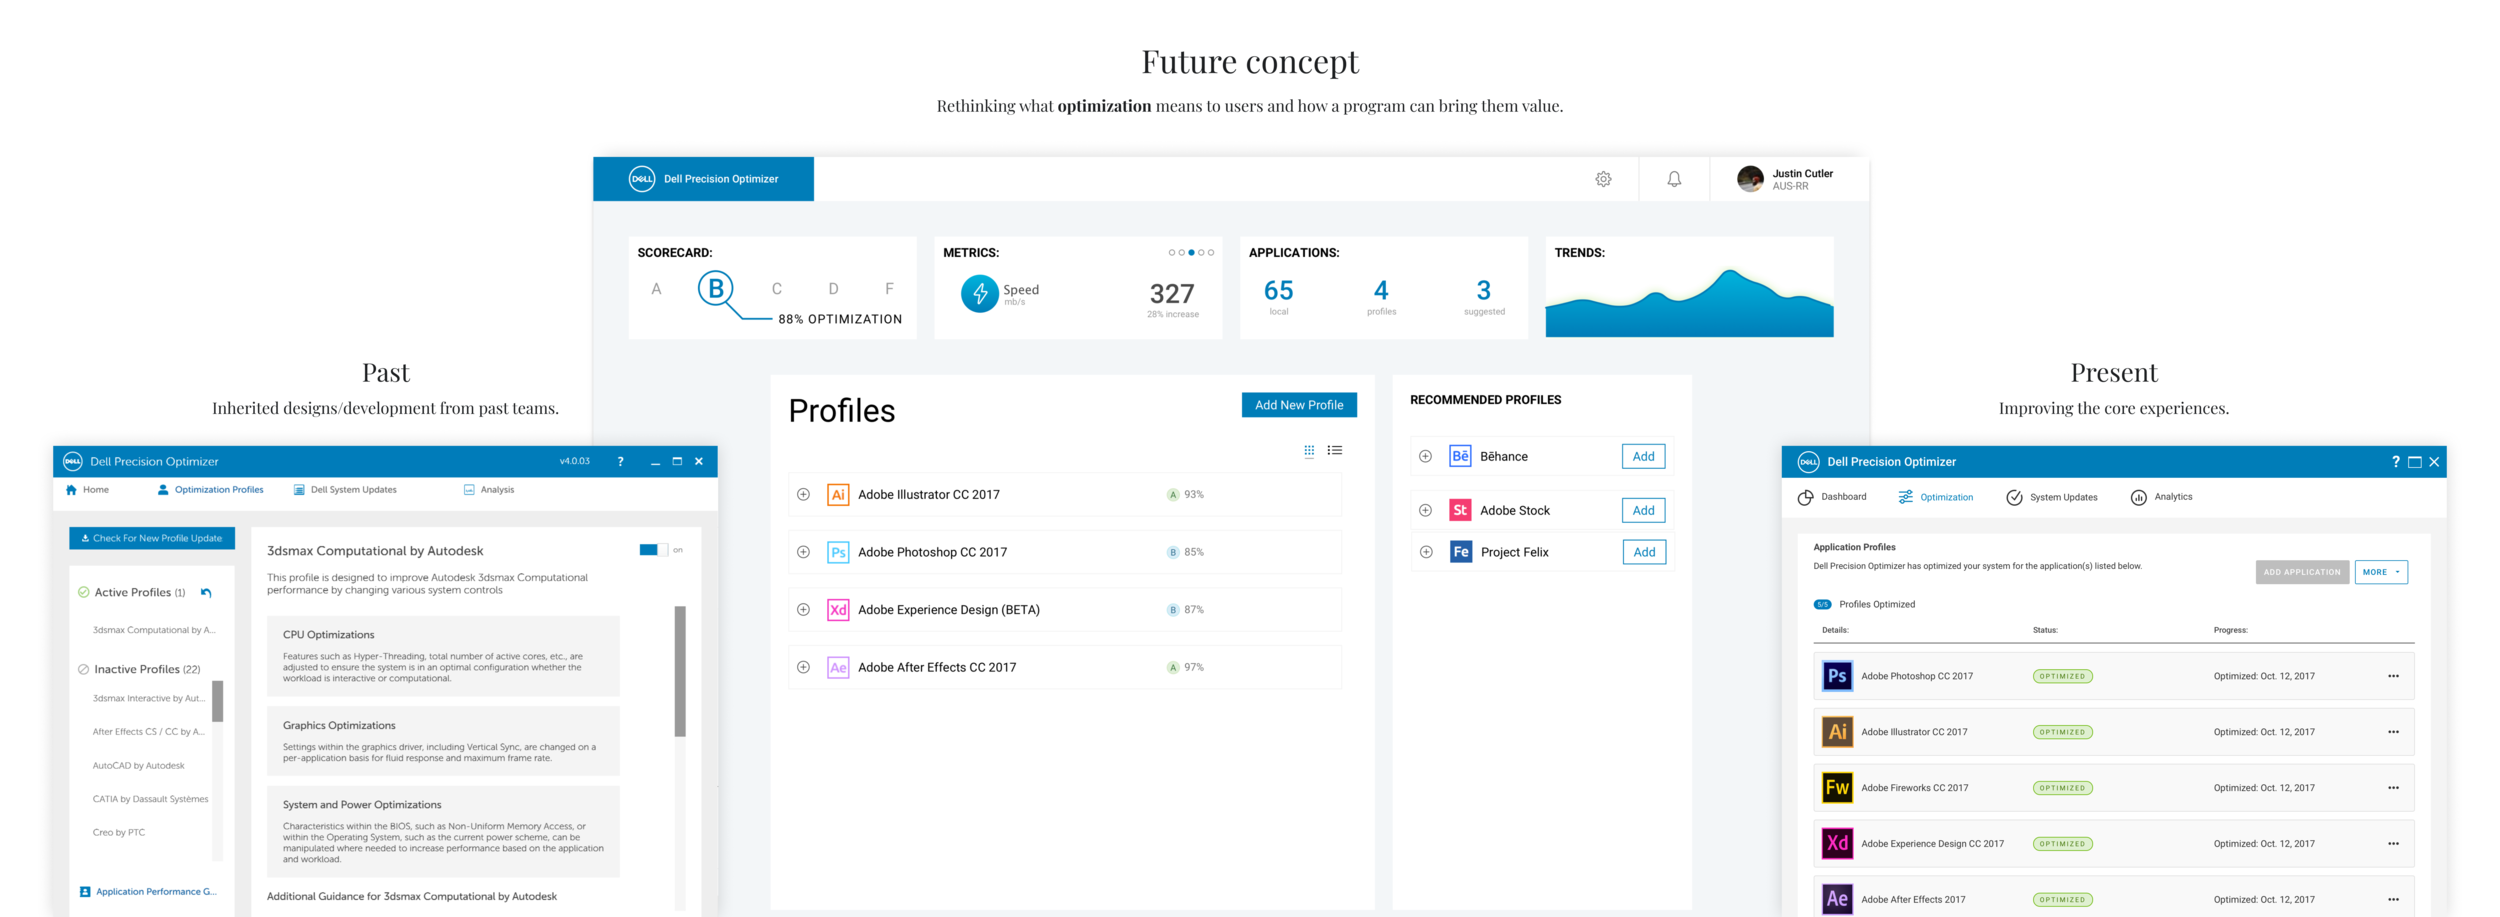Click the Illustrator icon in the Present window list
The width and height of the screenshot is (2500, 917).
1837,732
